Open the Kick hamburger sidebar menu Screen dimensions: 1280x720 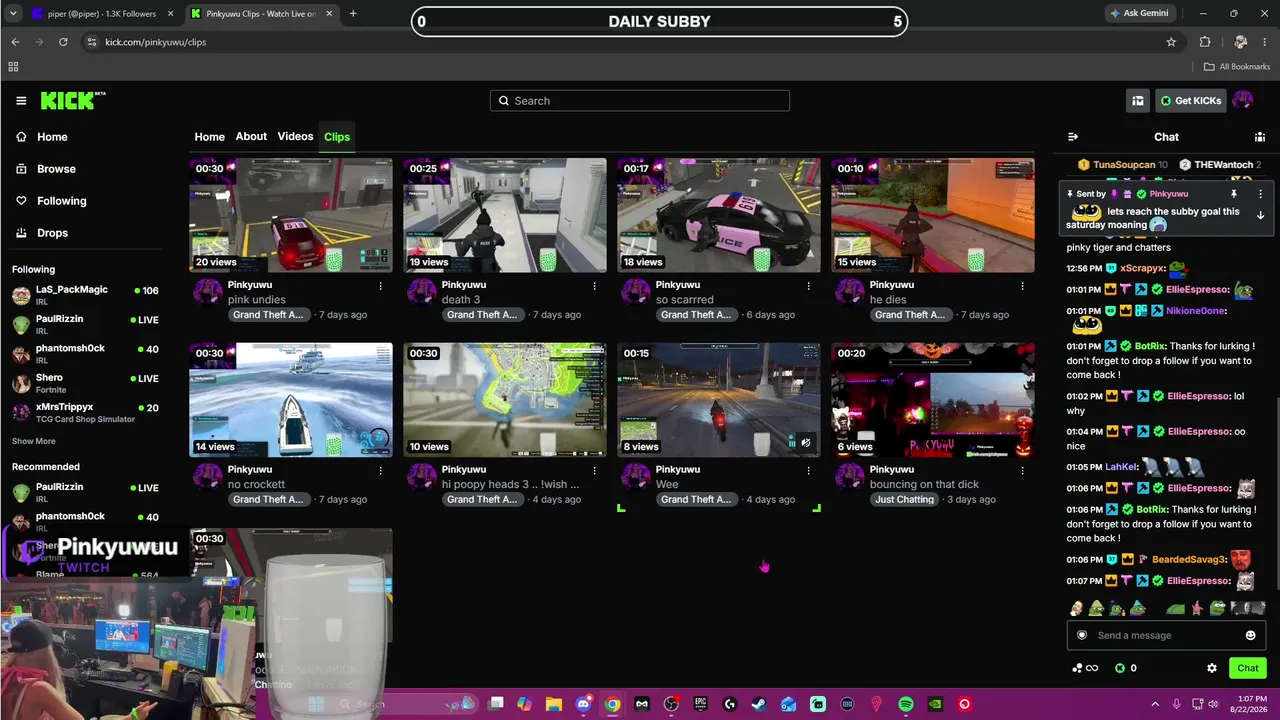point(21,101)
